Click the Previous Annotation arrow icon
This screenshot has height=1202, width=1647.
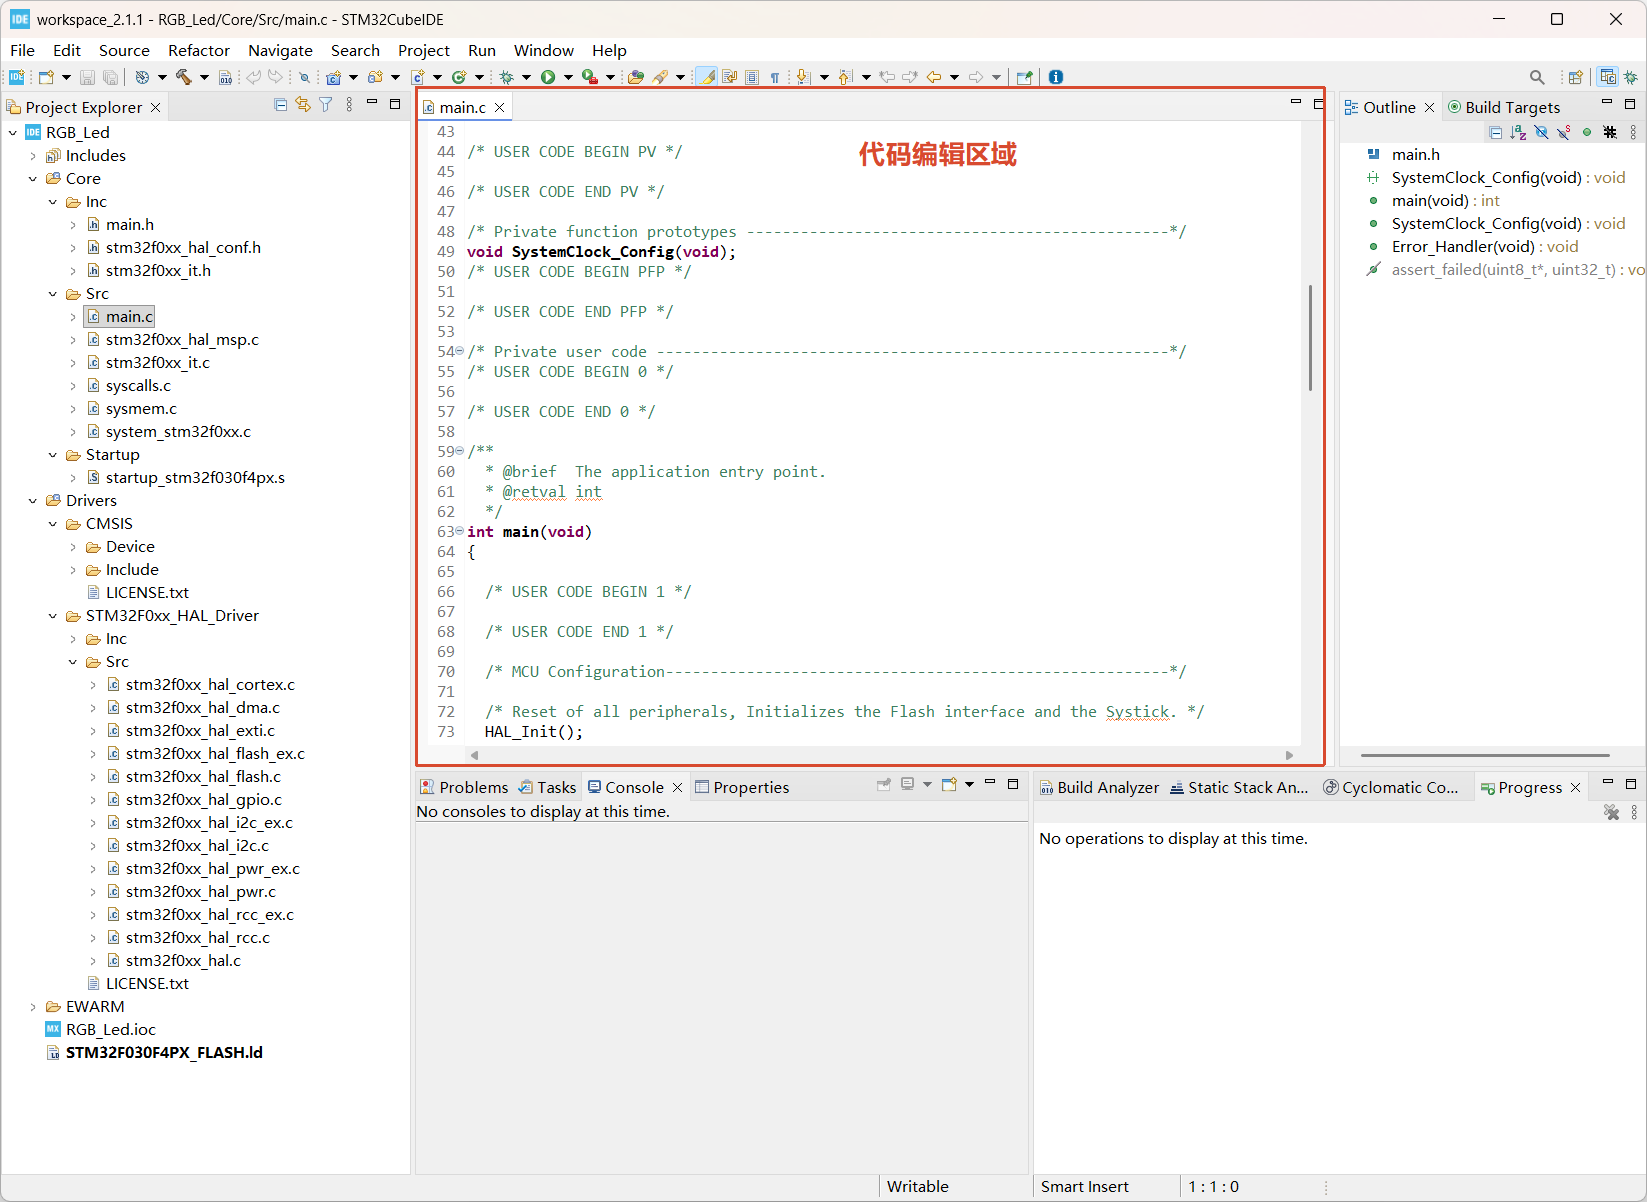[845, 77]
